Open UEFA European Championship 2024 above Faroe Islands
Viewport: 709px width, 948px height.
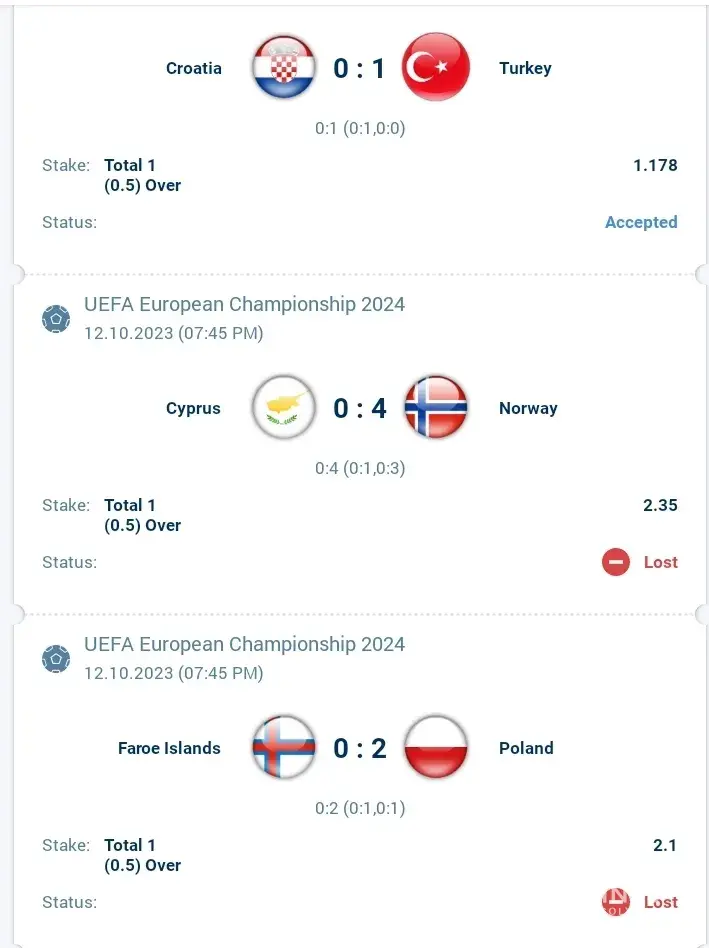click(244, 644)
